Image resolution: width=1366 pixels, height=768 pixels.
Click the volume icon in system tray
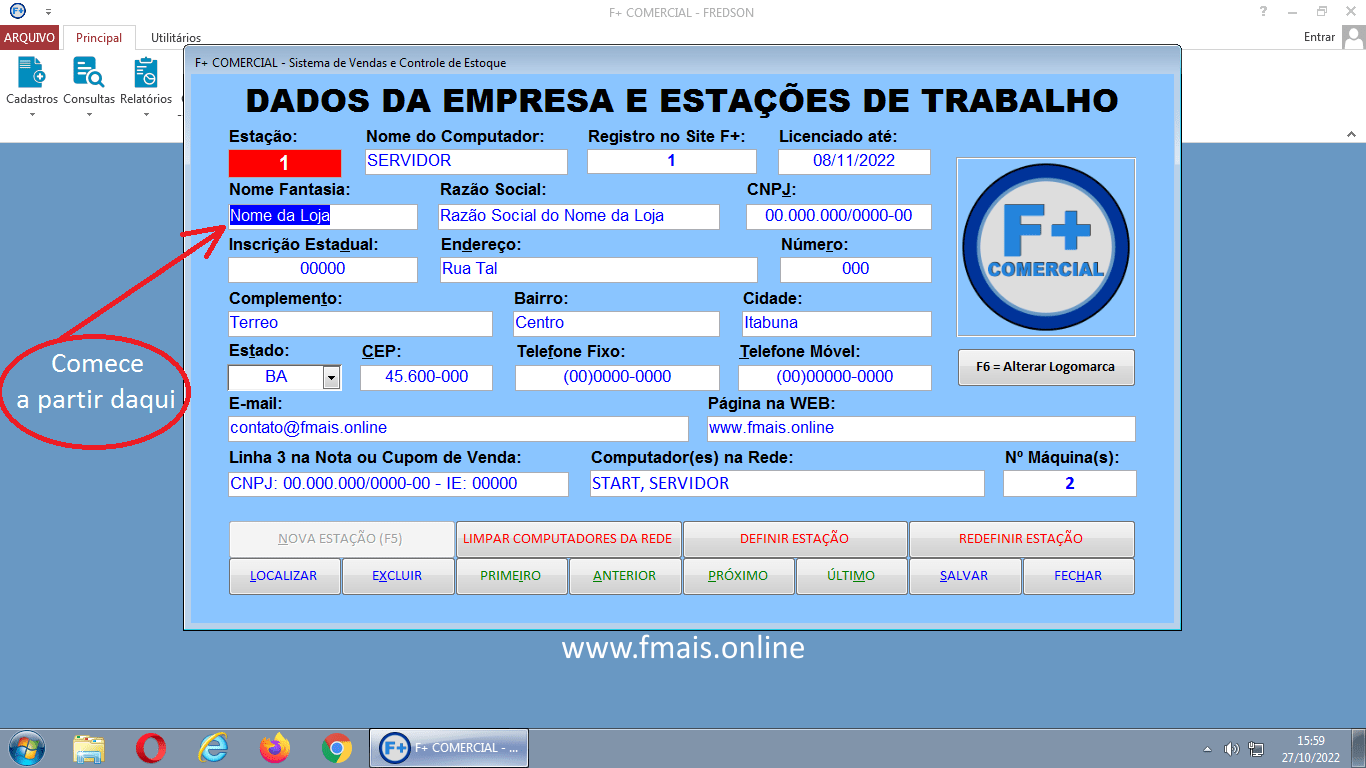pyautogui.click(x=1232, y=749)
